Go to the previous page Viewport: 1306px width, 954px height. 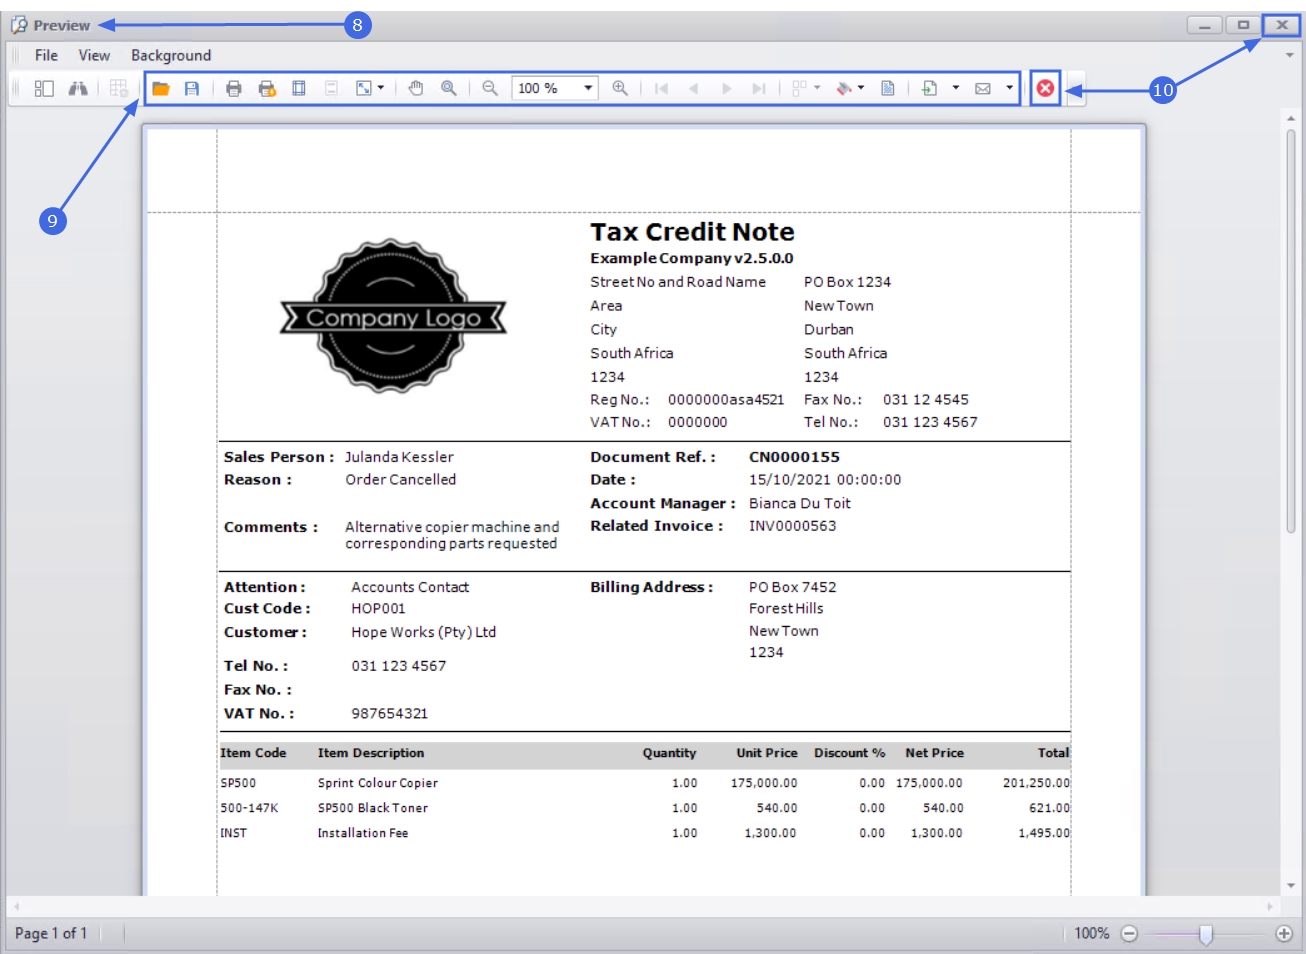(694, 88)
